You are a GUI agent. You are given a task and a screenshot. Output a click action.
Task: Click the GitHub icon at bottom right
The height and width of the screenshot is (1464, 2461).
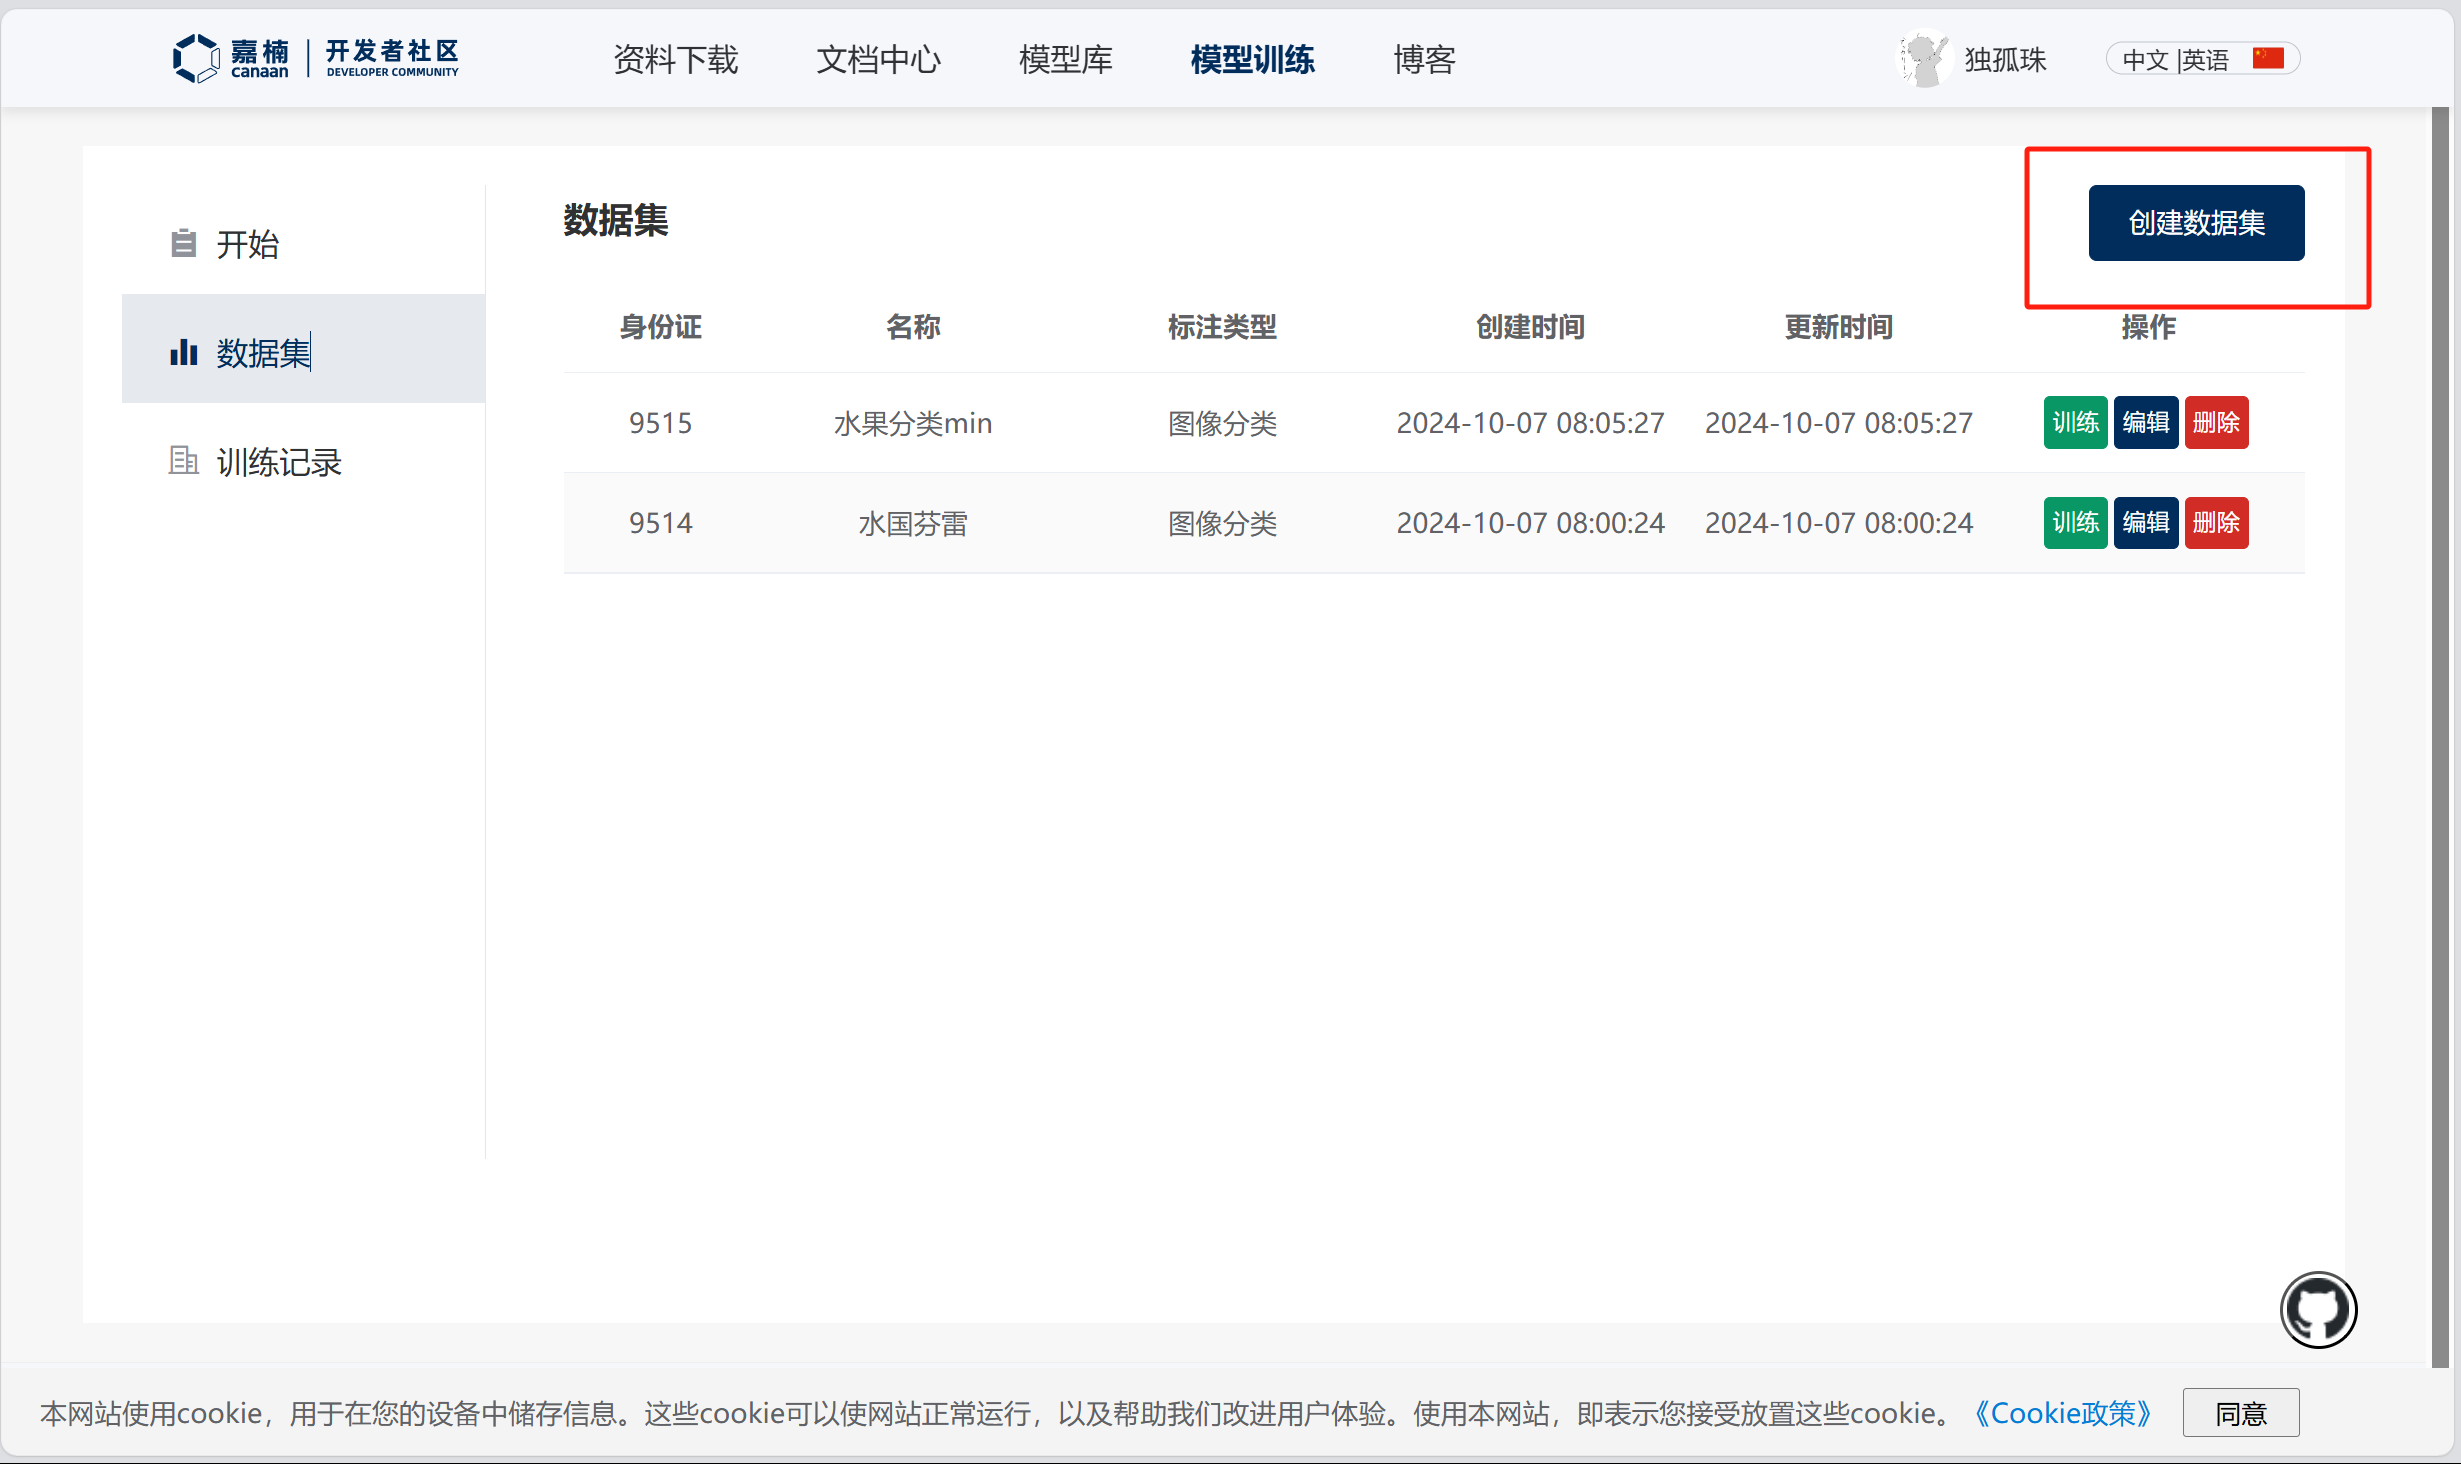click(x=2317, y=1309)
